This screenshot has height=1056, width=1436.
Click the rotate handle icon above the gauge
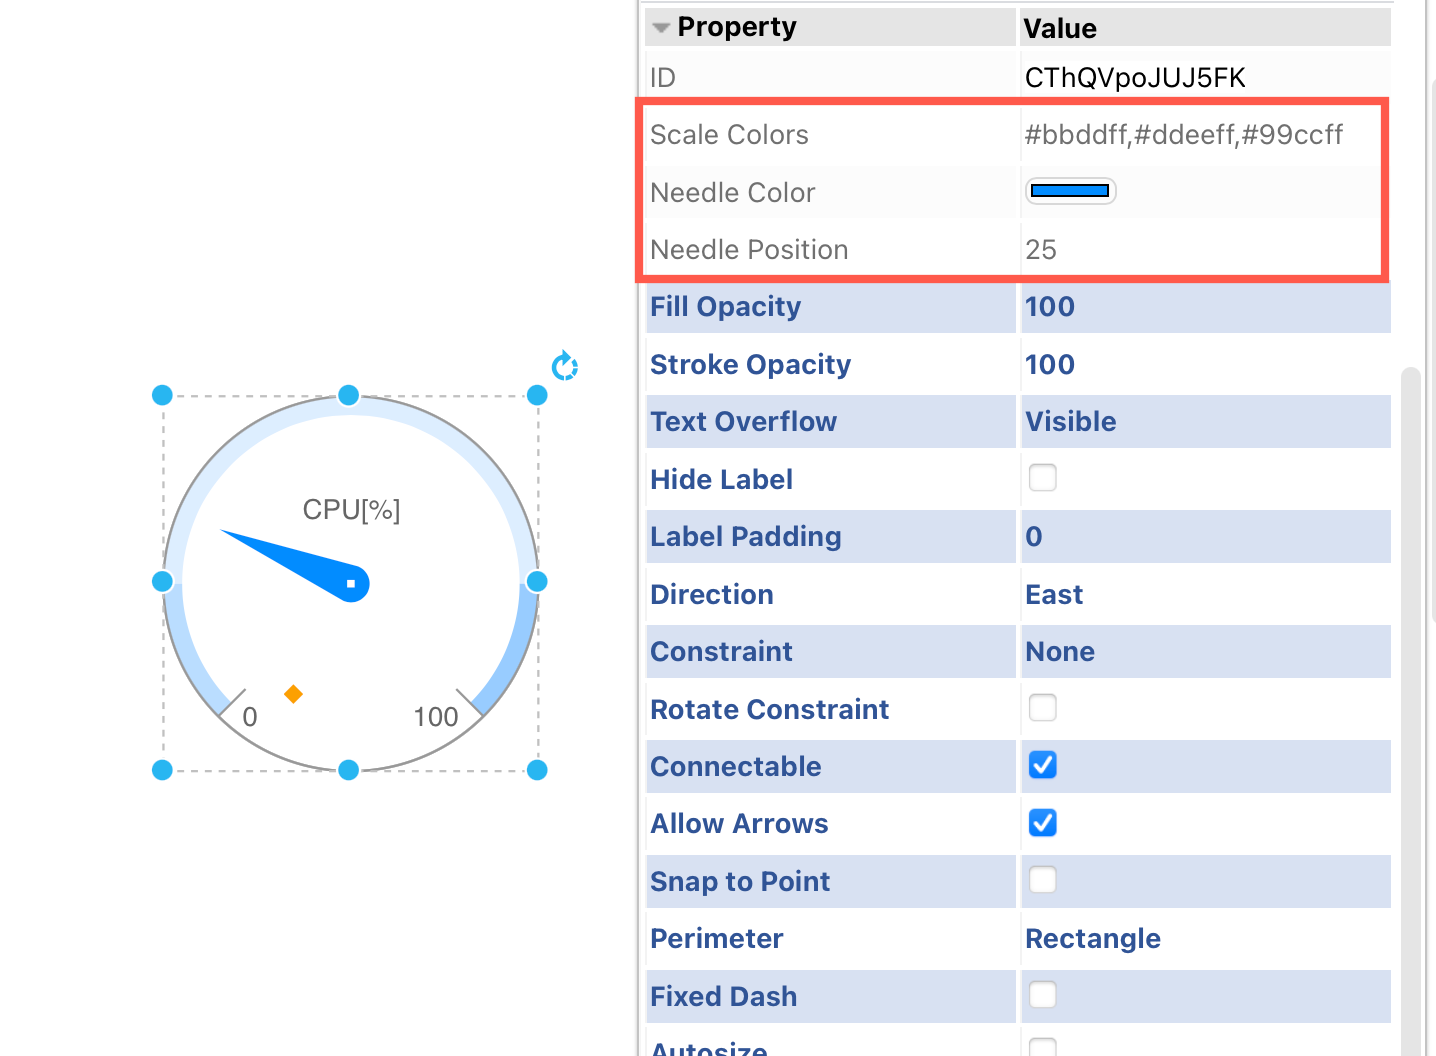[x=564, y=366]
